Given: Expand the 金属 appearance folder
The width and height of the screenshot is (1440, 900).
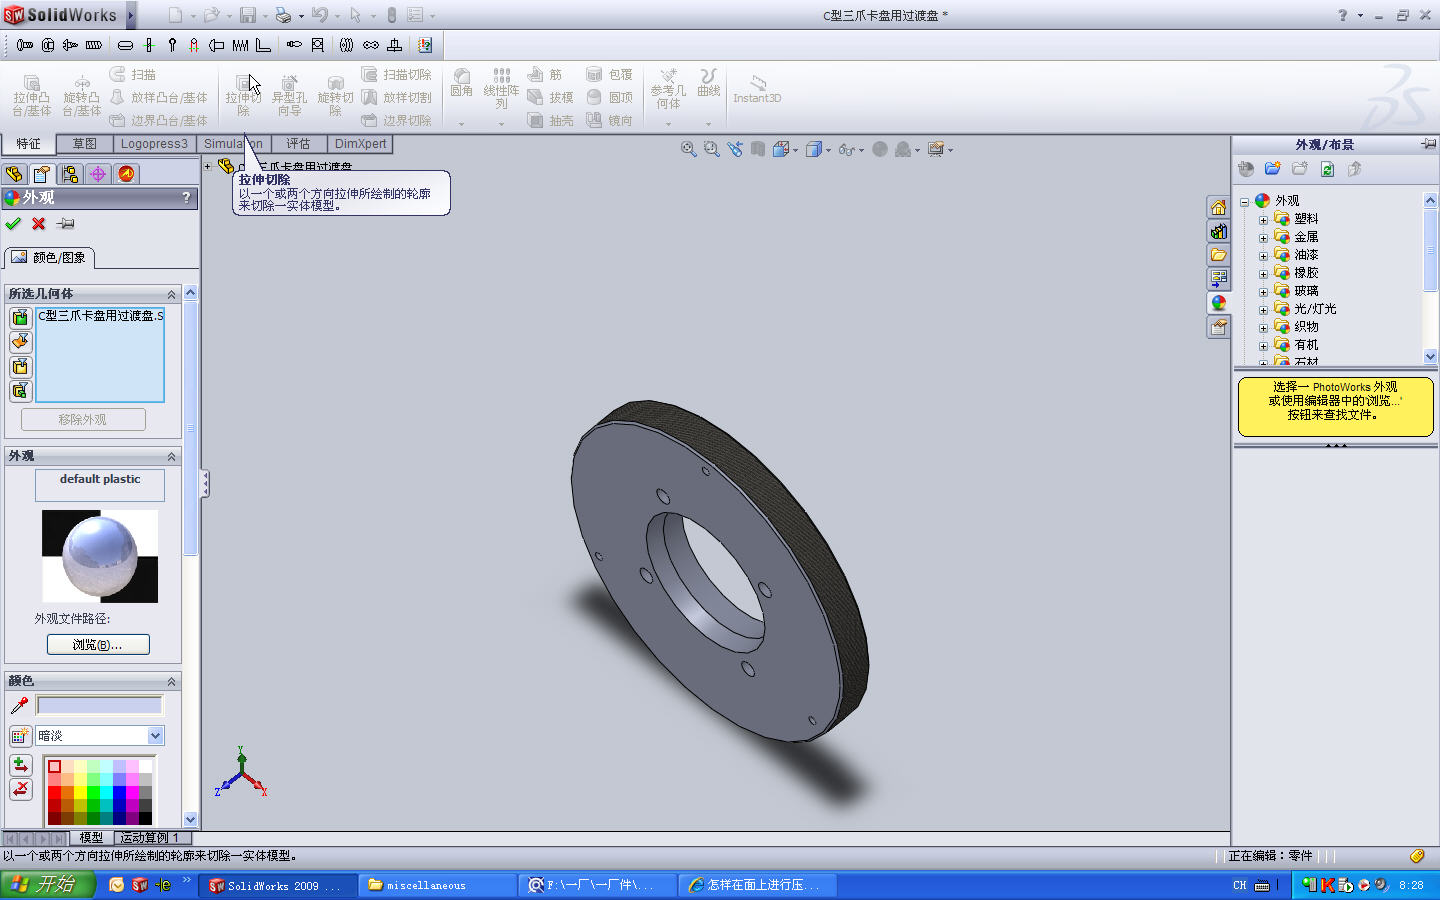Looking at the screenshot, I should [1263, 238].
